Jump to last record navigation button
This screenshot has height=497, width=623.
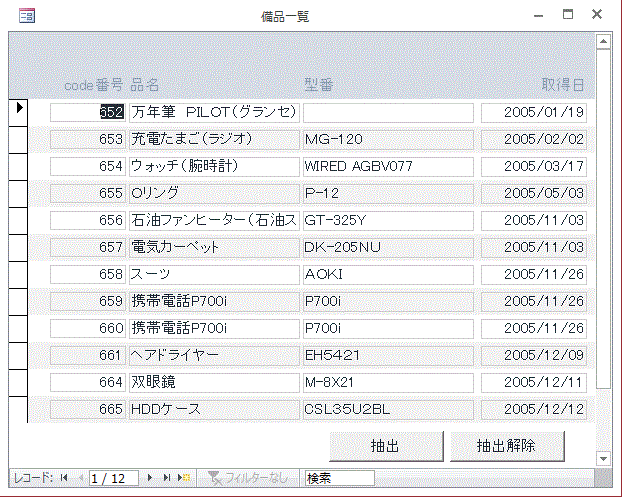pyautogui.click(x=166, y=478)
